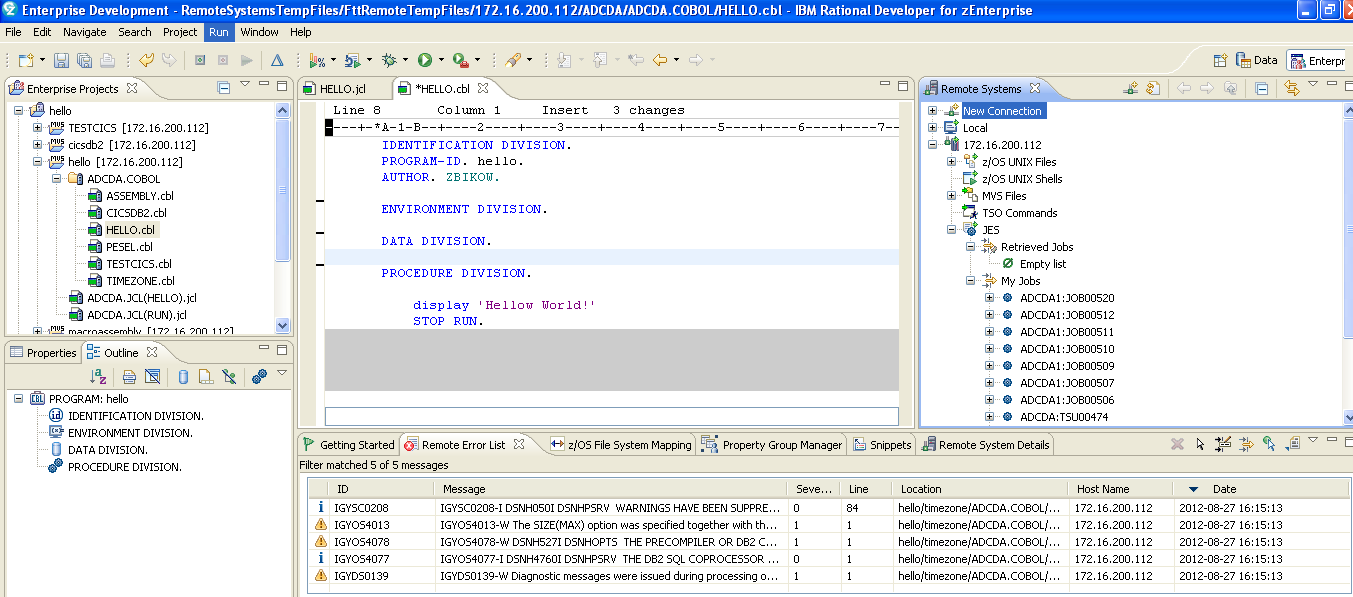Click the Save All toolbar icon
This screenshot has height=597, width=1353.
[84, 60]
